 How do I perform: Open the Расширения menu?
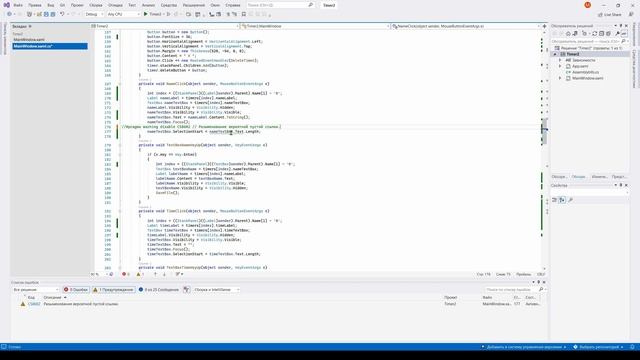pyautogui.click(x=193, y=5)
